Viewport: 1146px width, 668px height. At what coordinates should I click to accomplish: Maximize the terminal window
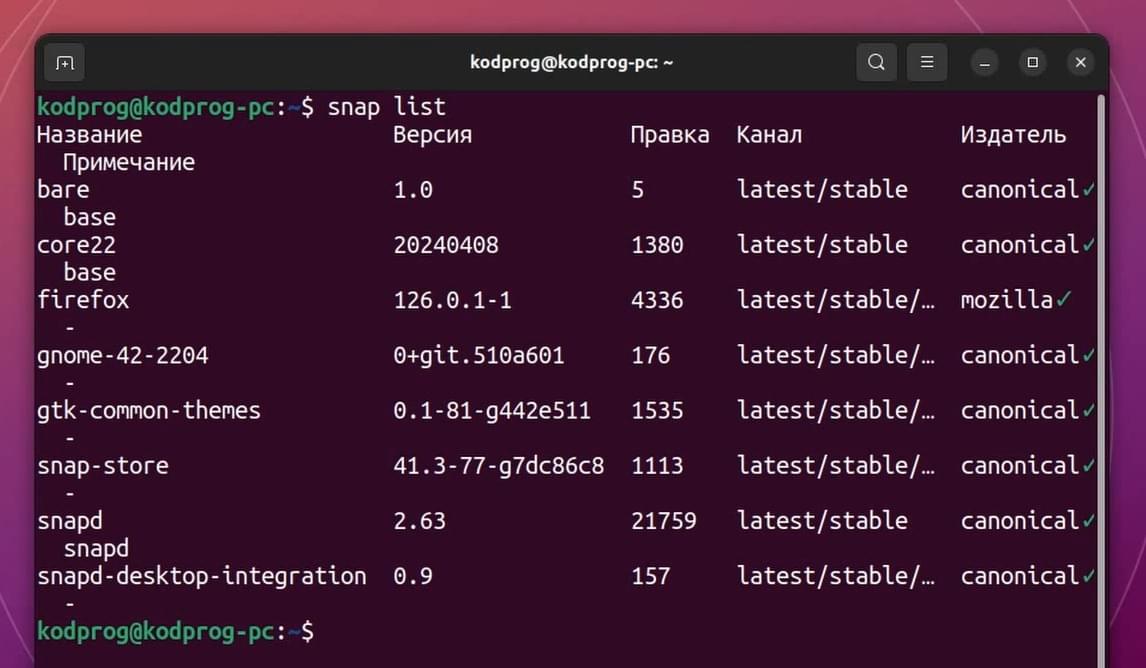(1033, 63)
